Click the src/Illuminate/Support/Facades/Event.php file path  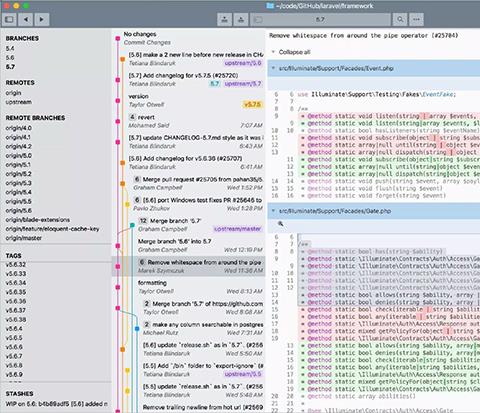coord(336,68)
